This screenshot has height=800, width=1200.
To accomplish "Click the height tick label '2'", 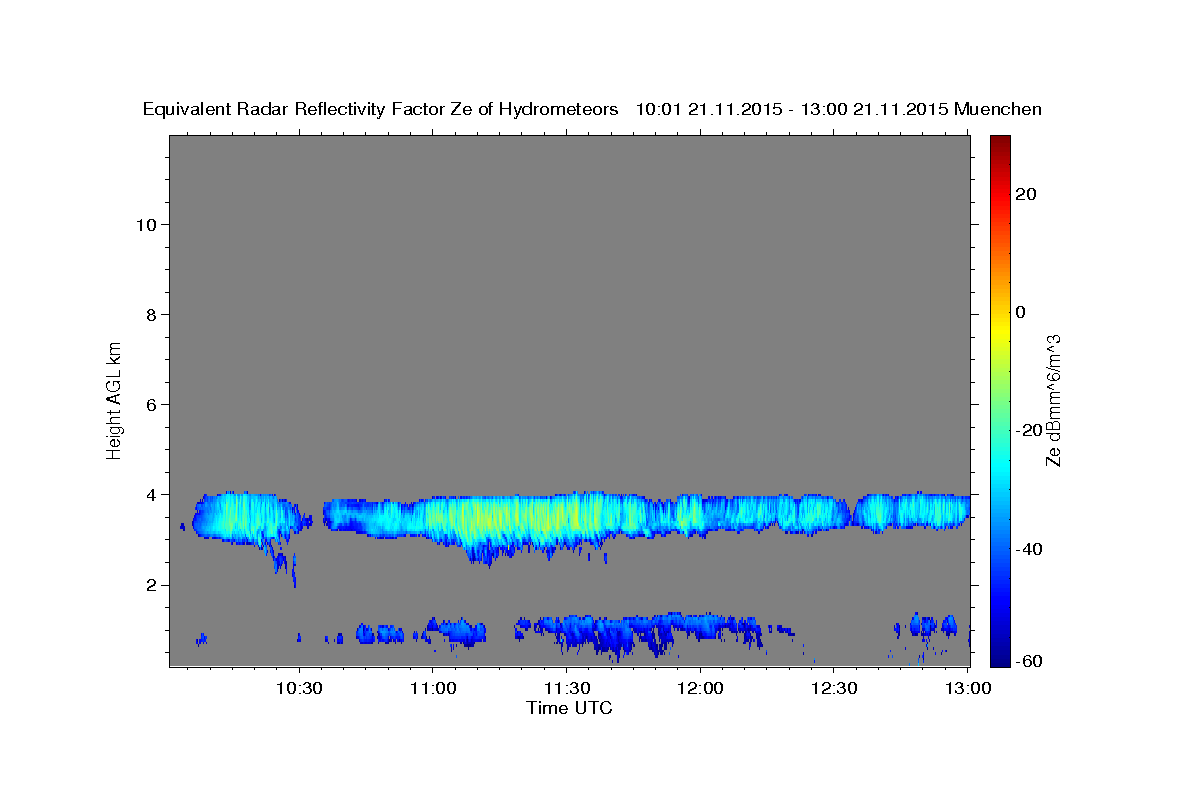I will pyautogui.click(x=149, y=585).
